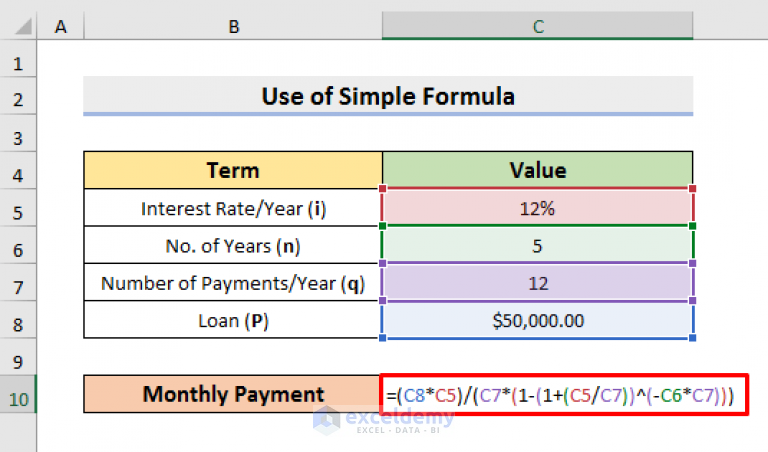Select row 3 header
The image size is (768, 452).
click(18, 133)
